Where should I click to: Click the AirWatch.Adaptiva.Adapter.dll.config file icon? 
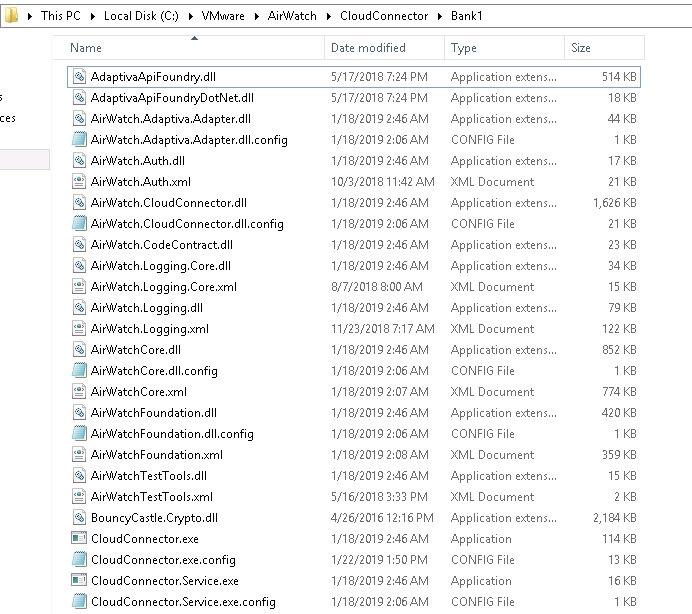pyautogui.click(x=79, y=139)
